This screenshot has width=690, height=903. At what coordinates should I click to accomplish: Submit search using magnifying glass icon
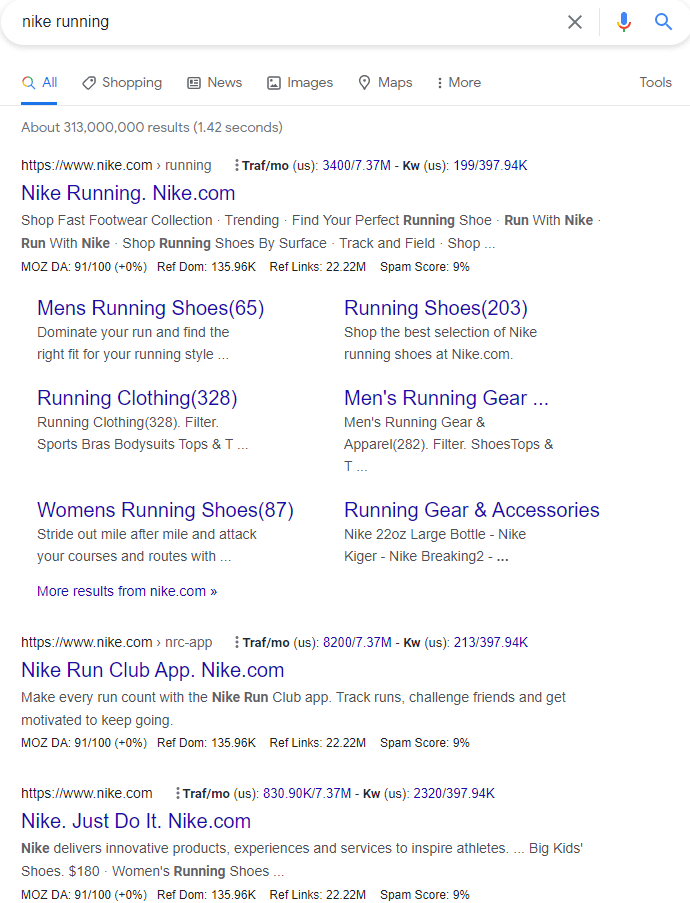(x=663, y=22)
